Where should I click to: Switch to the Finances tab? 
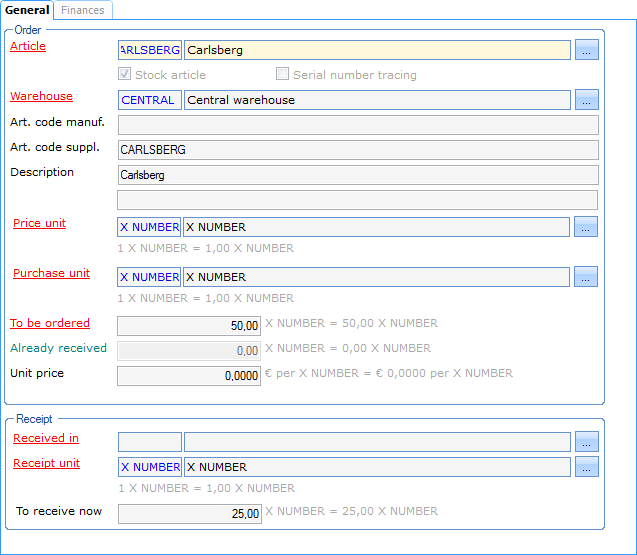coord(83,10)
